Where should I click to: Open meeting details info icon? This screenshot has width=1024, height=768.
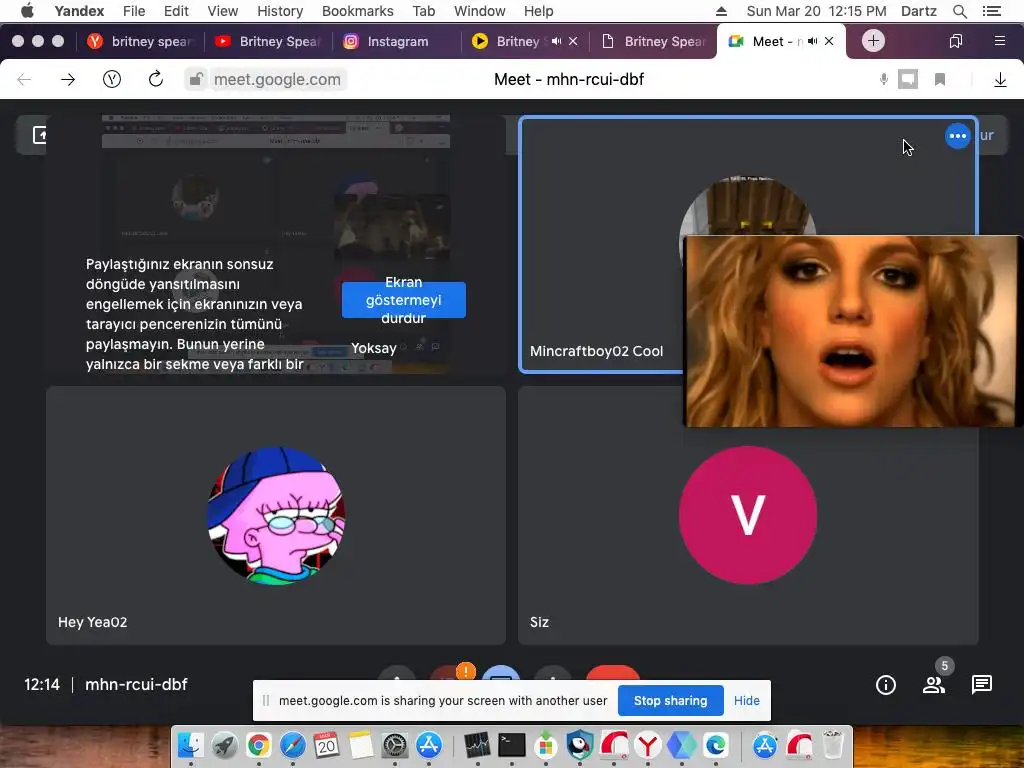coord(886,684)
